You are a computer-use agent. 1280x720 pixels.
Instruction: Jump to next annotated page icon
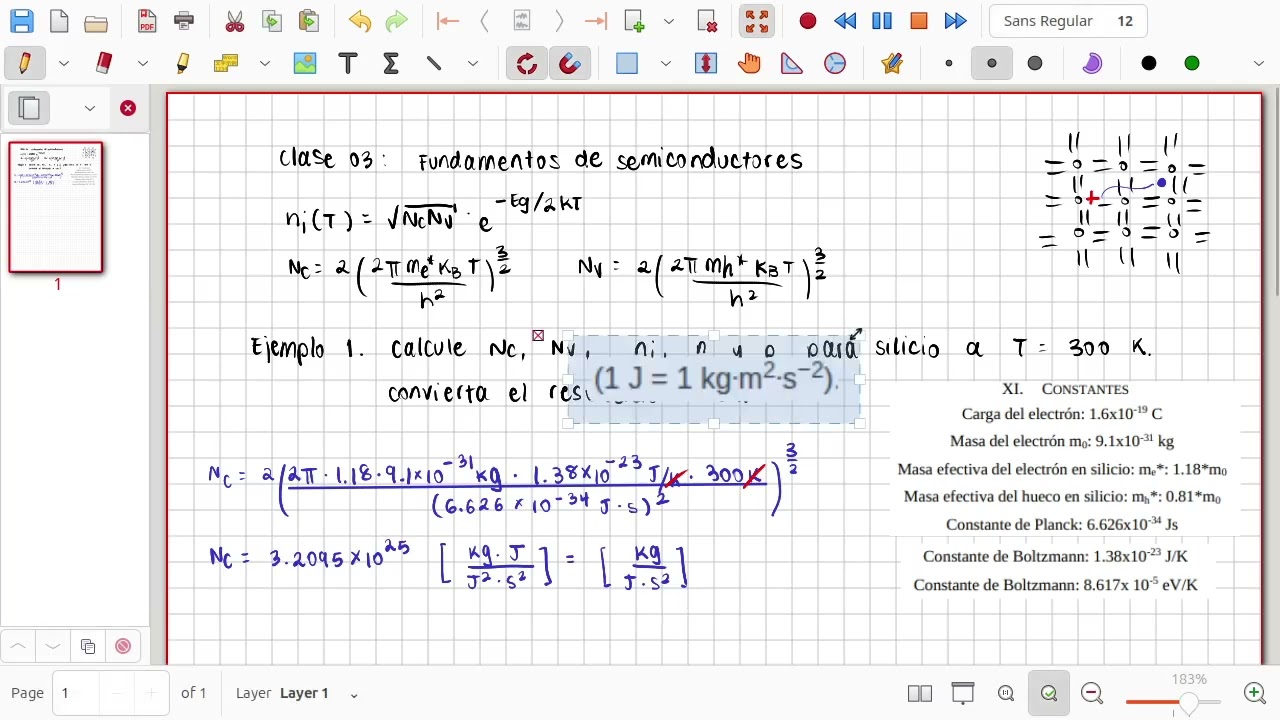click(x=521, y=21)
